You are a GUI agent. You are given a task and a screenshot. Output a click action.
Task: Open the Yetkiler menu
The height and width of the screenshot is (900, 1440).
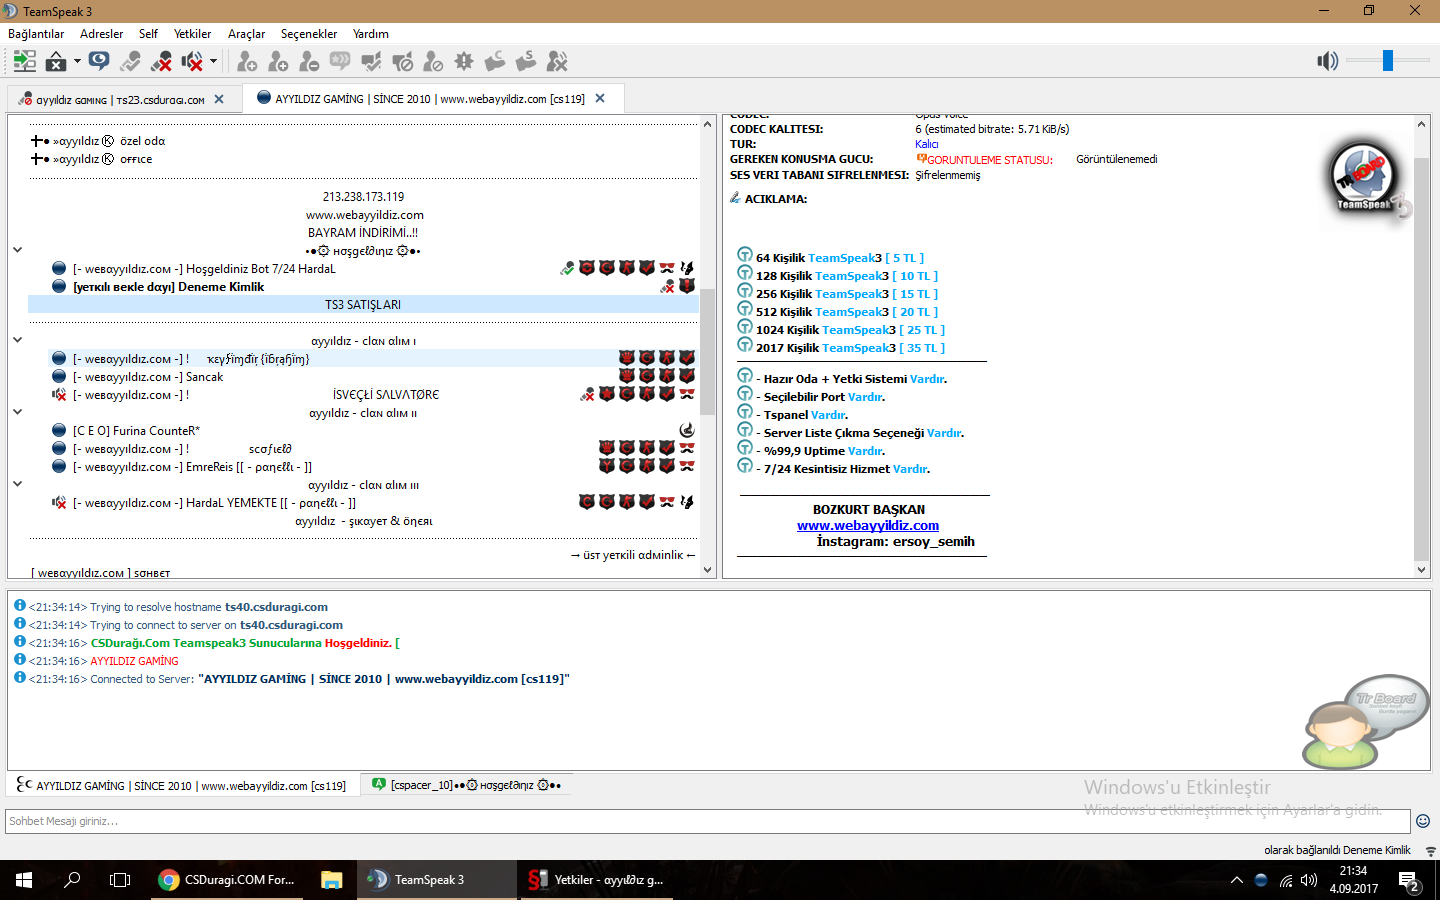tap(192, 34)
